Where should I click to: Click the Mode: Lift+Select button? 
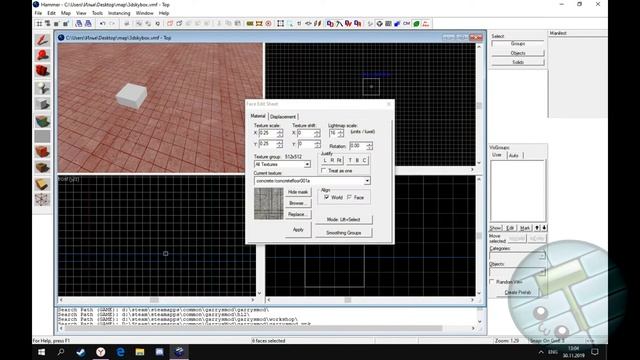click(x=344, y=219)
